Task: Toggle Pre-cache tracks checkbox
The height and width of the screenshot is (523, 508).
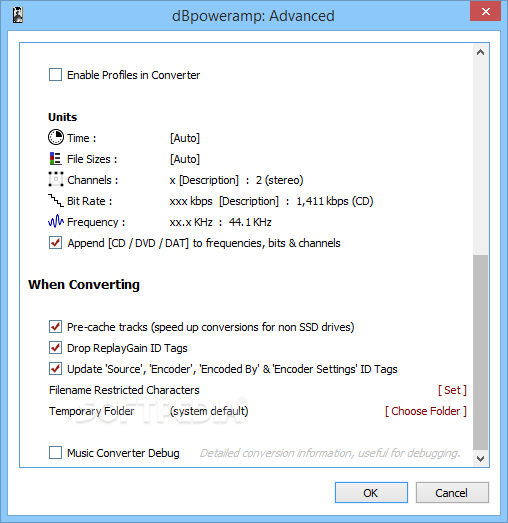Action: (55, 327)
